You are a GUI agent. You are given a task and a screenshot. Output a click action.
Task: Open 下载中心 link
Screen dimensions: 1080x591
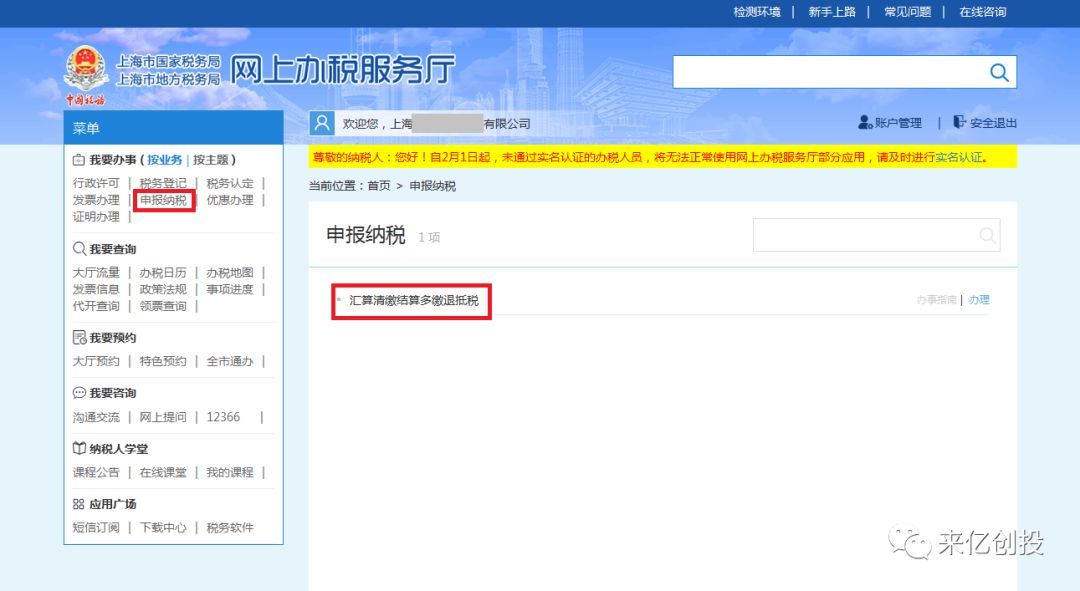coord(163,528)
